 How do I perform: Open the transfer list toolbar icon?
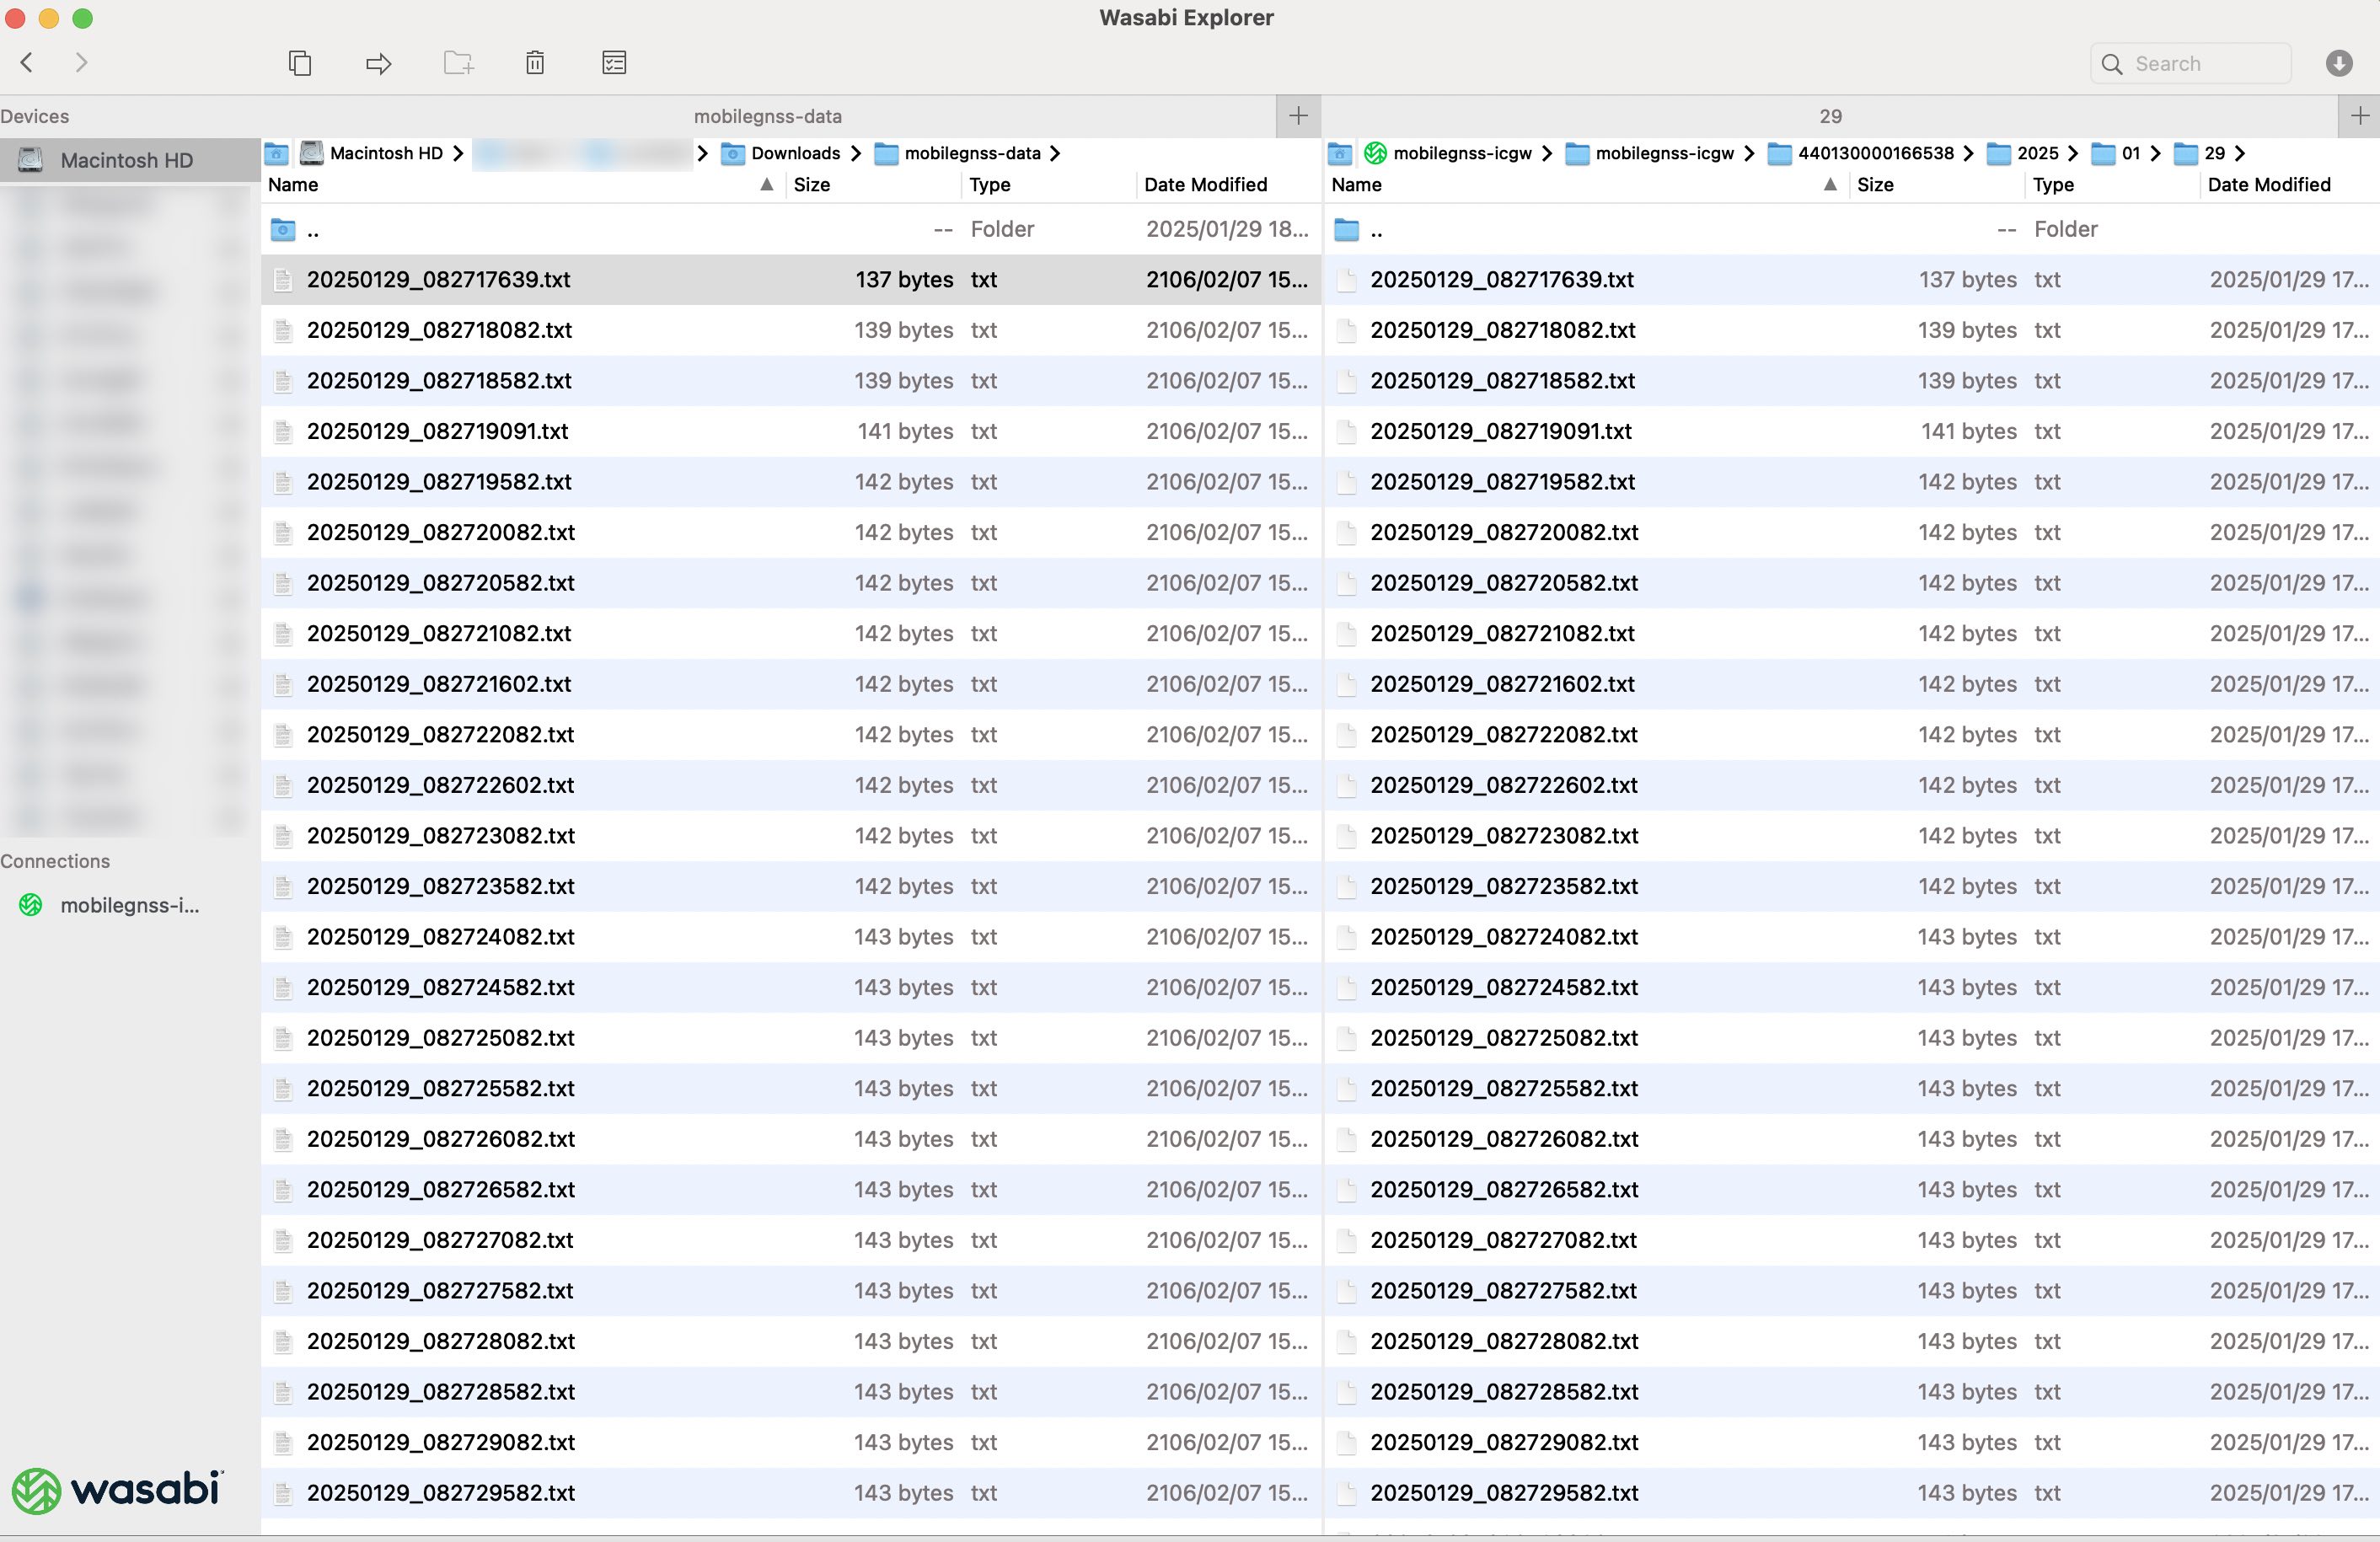click(614, 63)
